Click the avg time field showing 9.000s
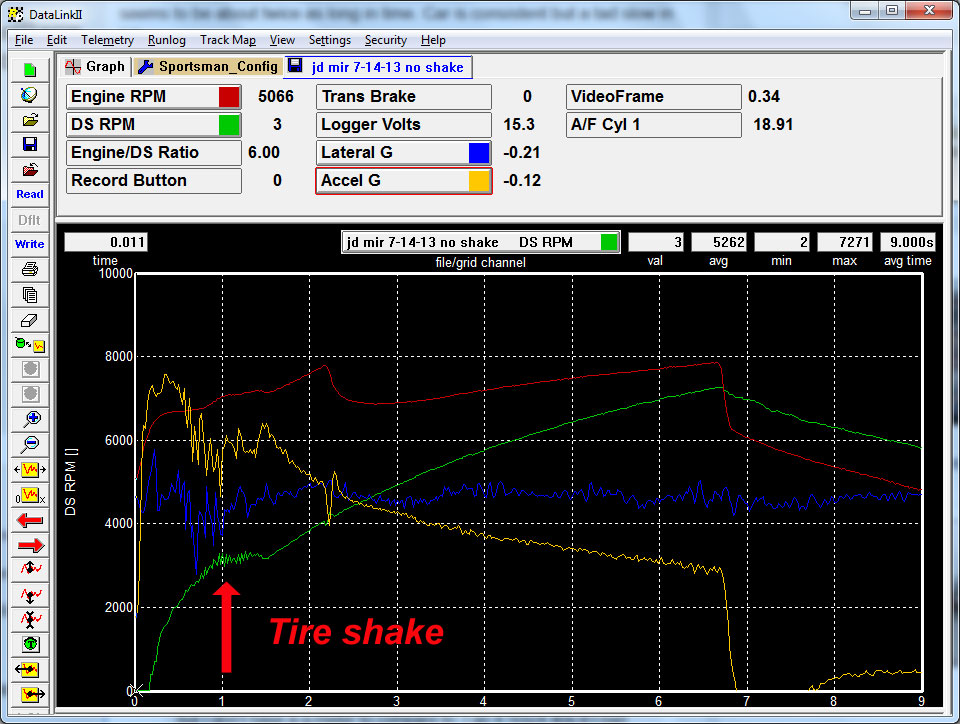The image size is (960, 724). tap(908, 242)
